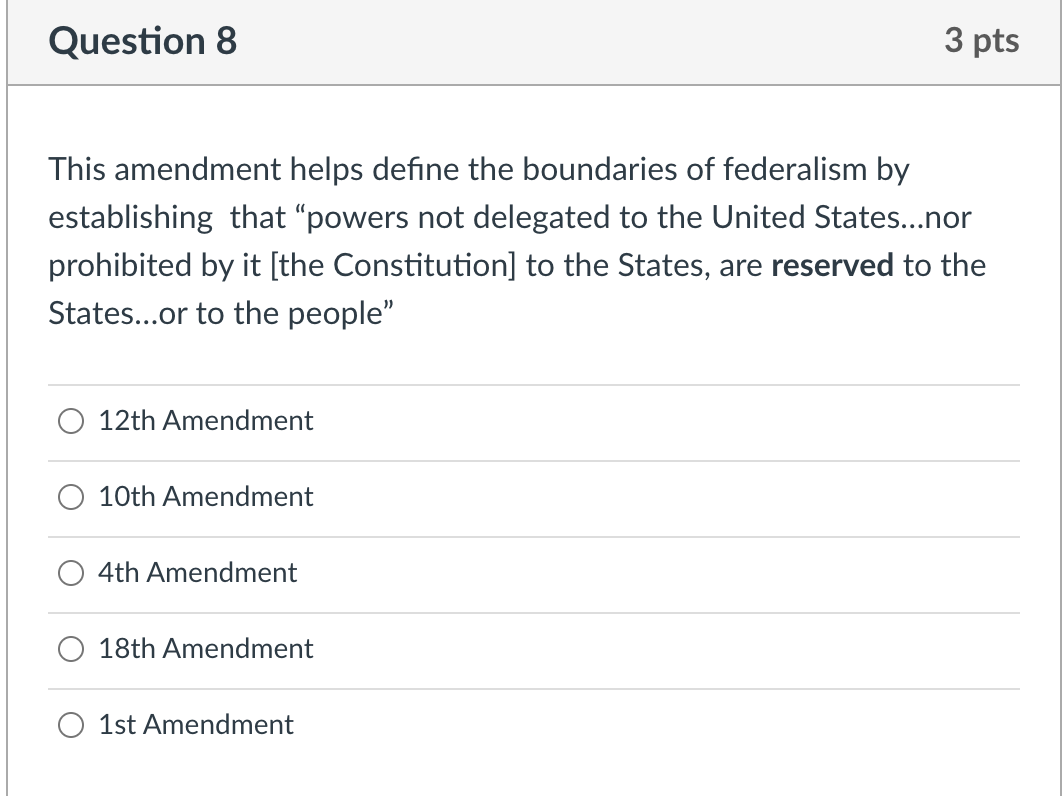Select the 18th Amendment radio button
The image size is (1064, 796).
[x=70, y=649]
